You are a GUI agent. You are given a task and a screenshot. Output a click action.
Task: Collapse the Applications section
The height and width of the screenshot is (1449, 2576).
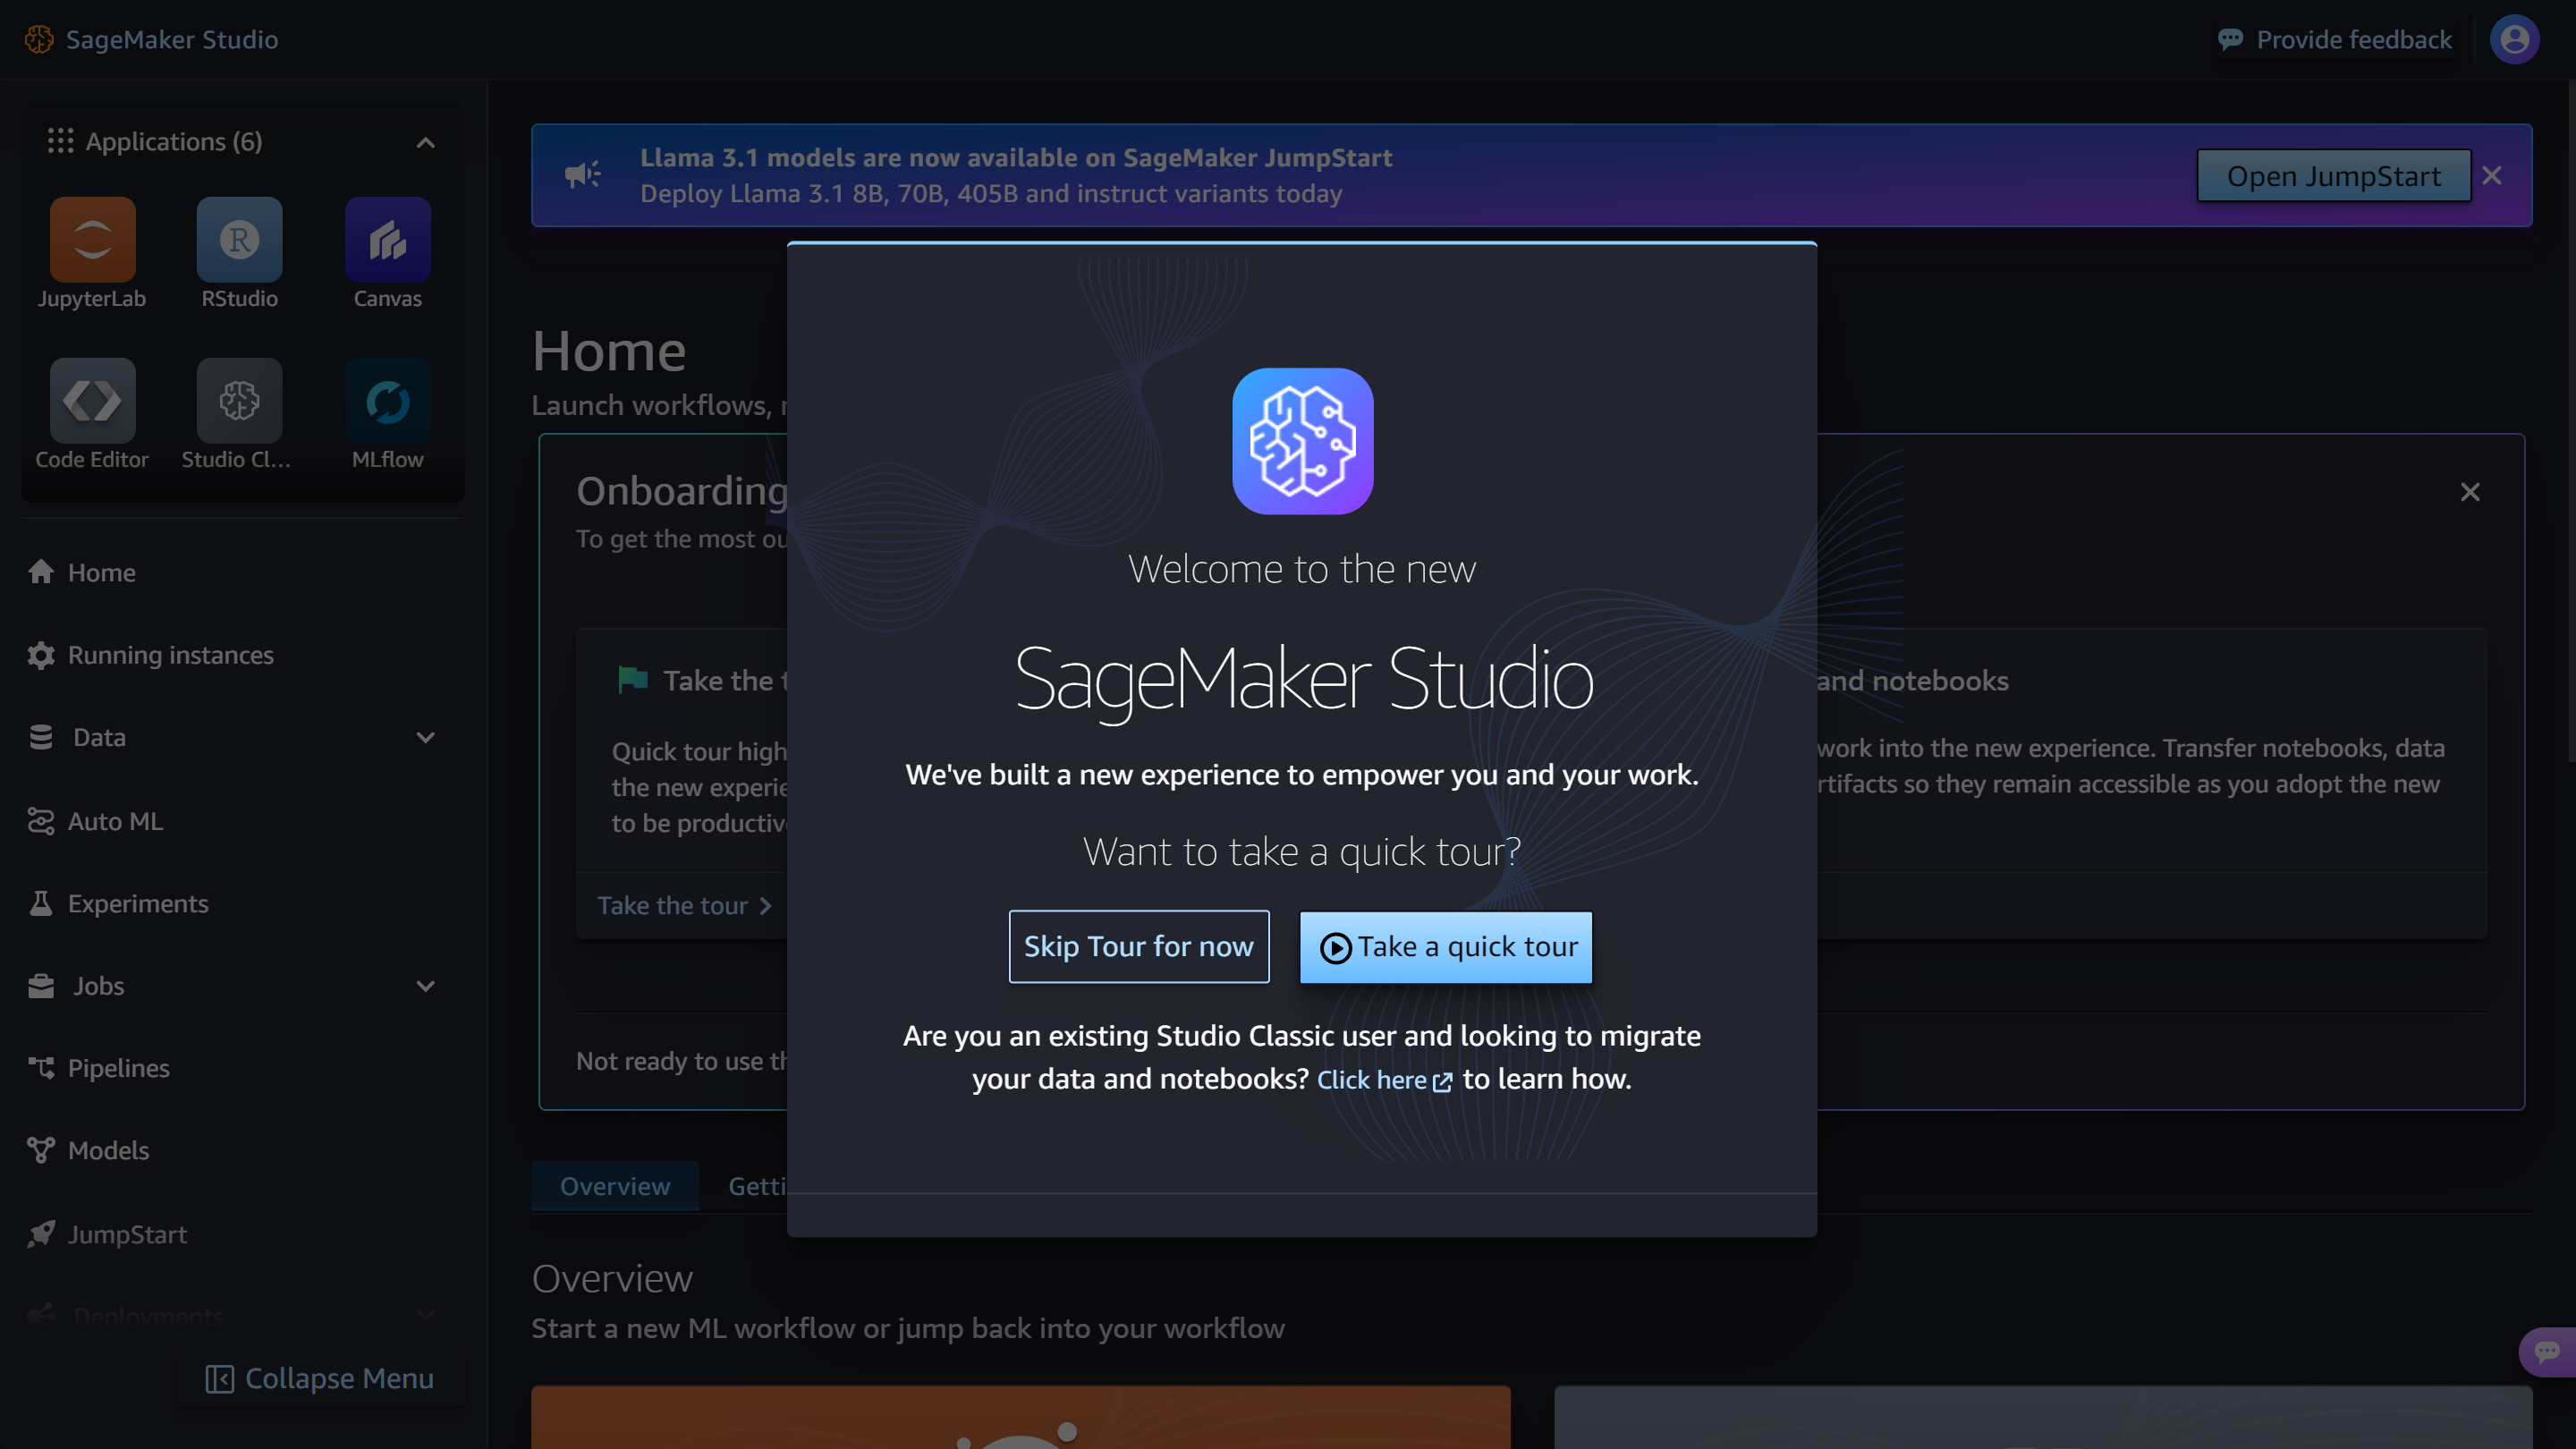point(425,142)
